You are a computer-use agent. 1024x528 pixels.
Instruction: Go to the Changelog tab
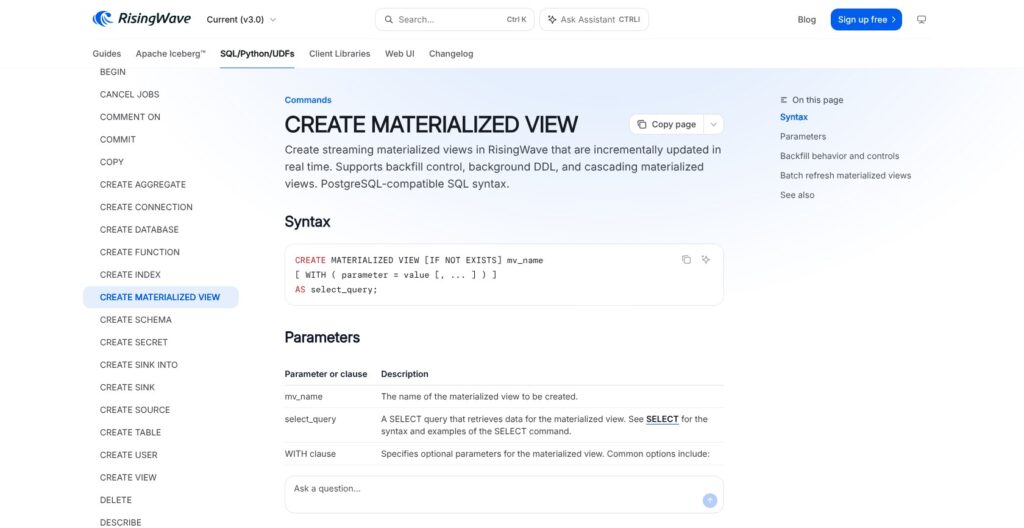tap(451, 54)
